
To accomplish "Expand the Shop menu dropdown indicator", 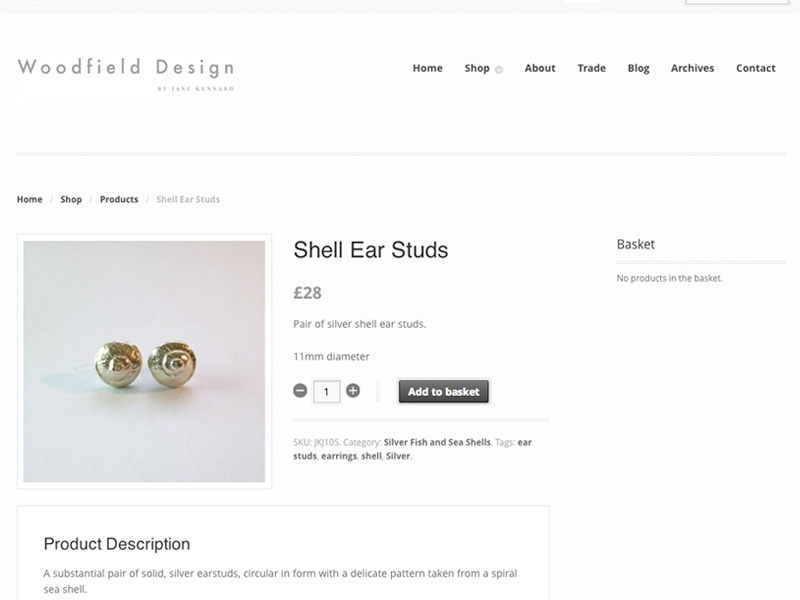I will [x=498, y=70].
